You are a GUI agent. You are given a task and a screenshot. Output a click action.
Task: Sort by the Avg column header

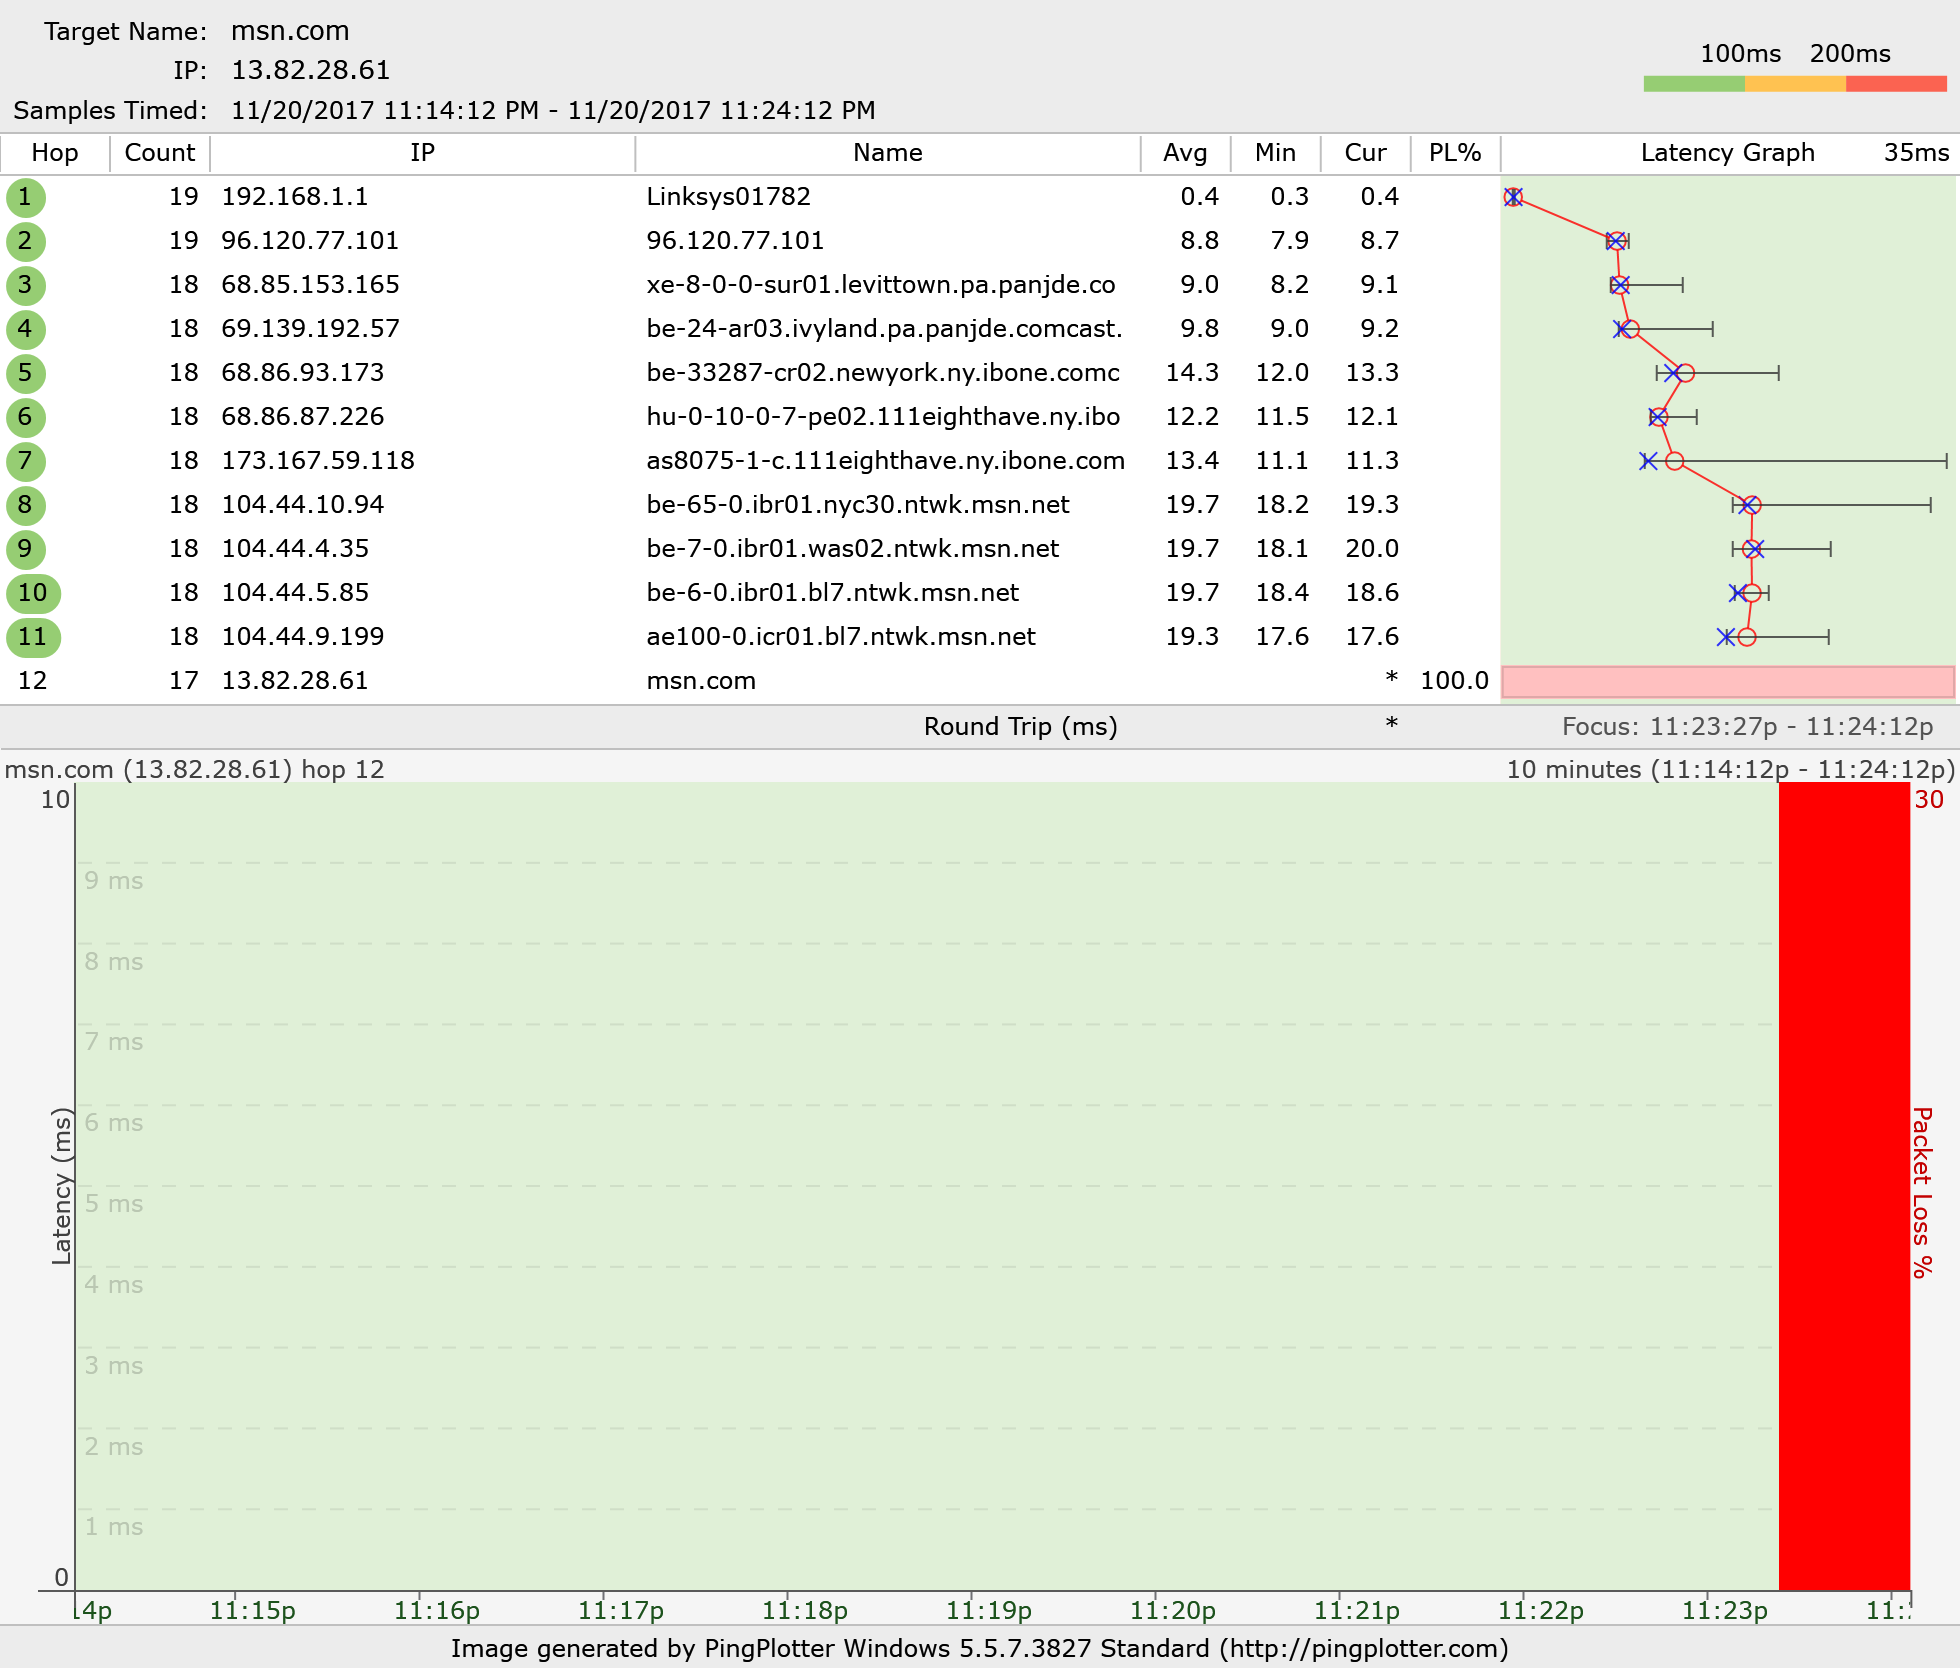pyautogui.click(x=1185, y=153)
